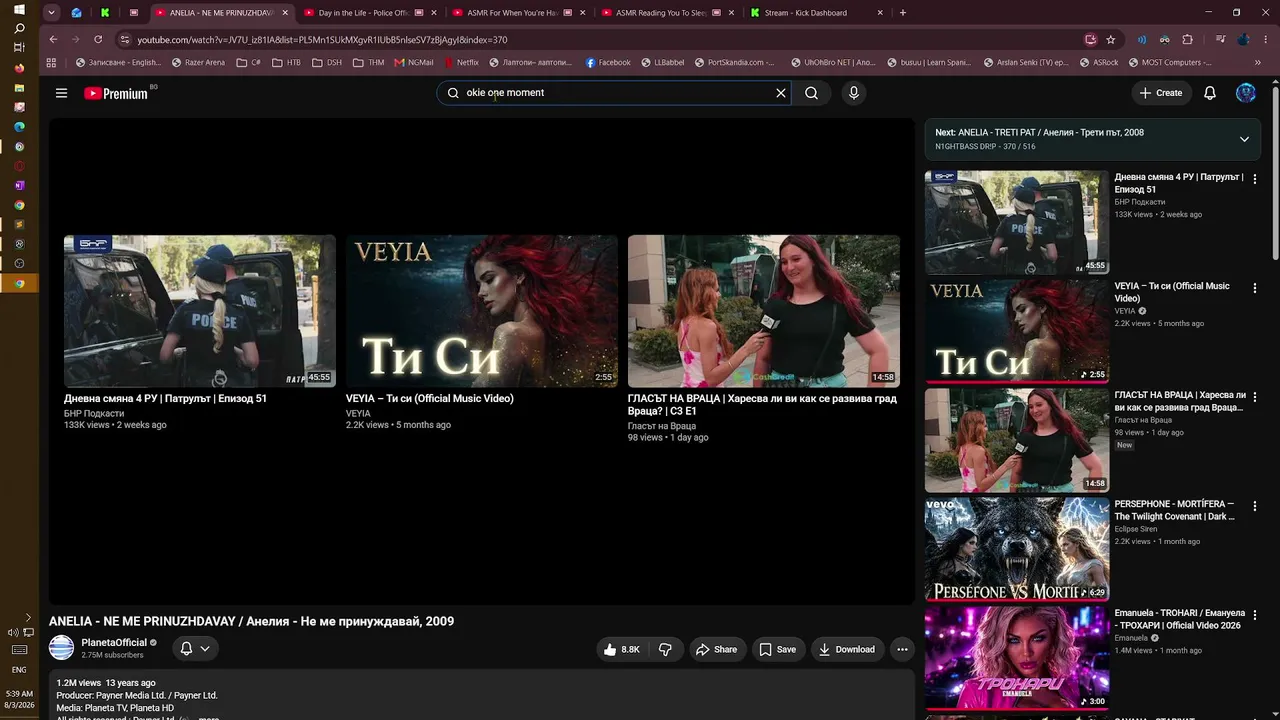Screen dimensions: 1280x720
Task: Play the ГЛАСЪТ НА ВРАЦА endscreen thumbnail
Action: click(x=764, y=311)
